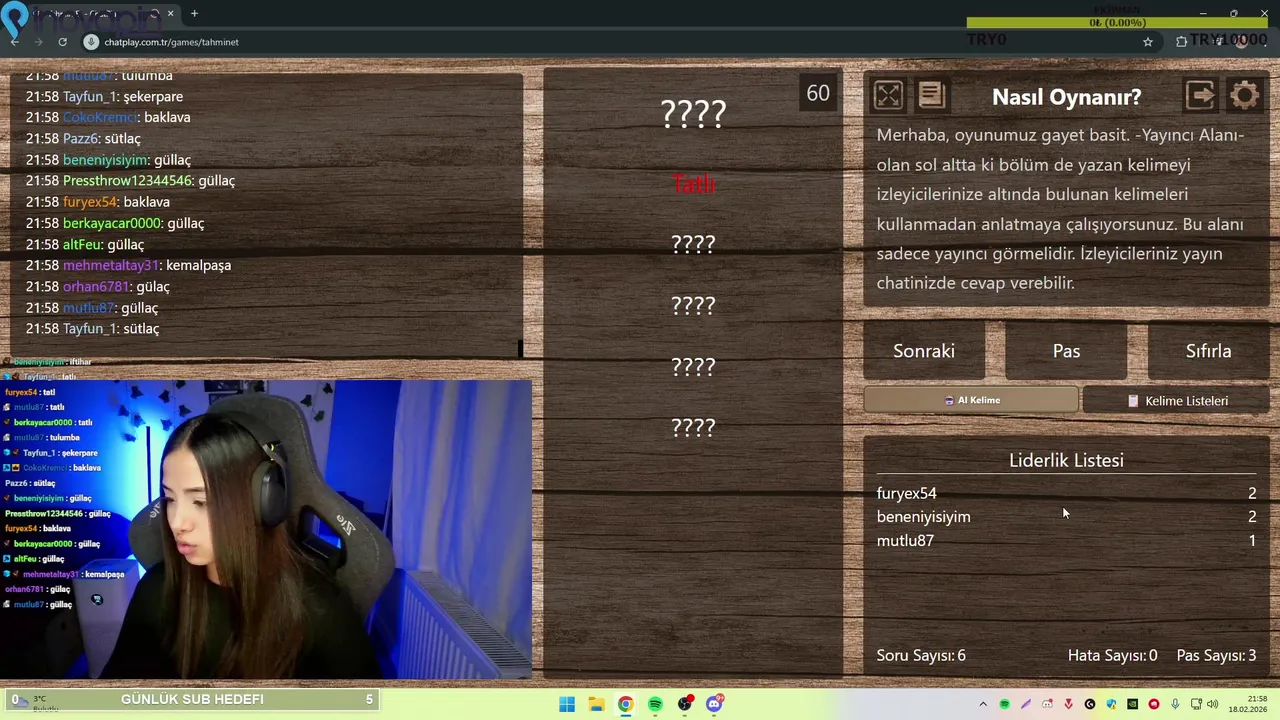Click the Hata Sayısı: 0 stat
The height and width of the screenshot is (720, 1280).
click(1112, 655)
